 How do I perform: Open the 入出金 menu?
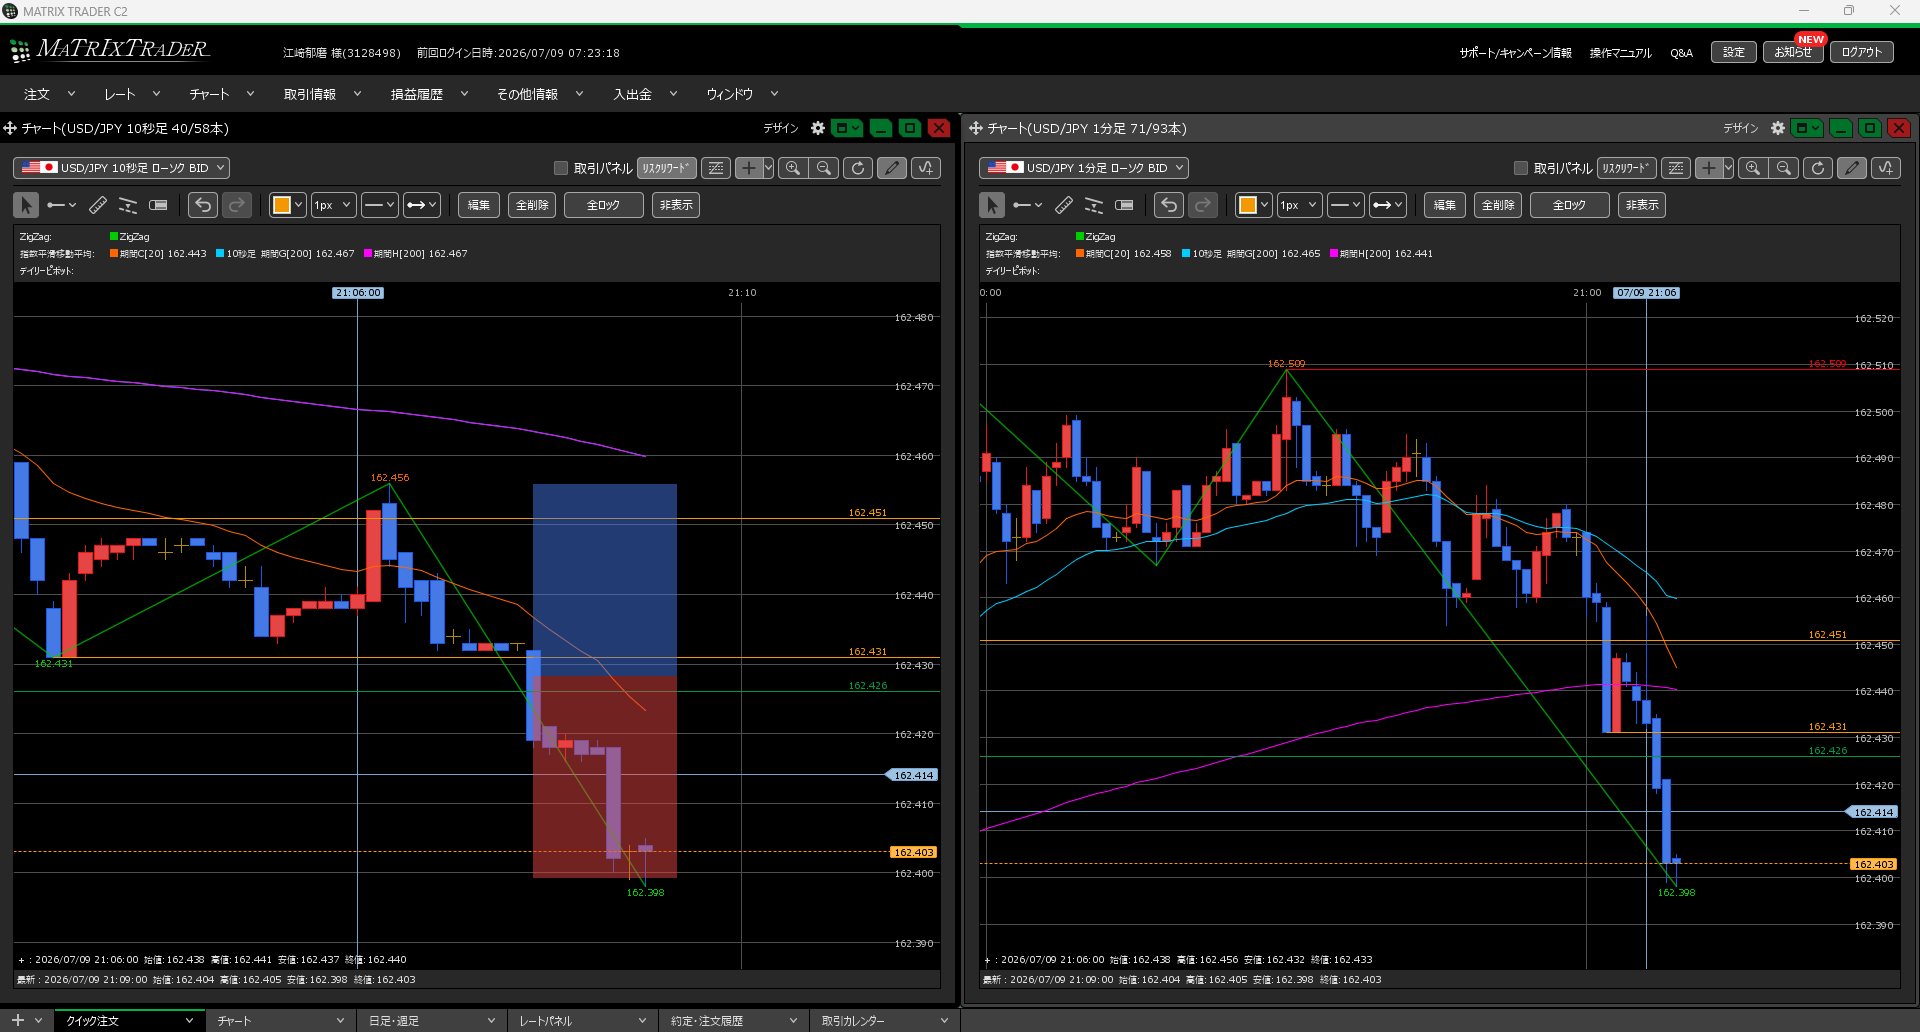[x=645, y=94]
